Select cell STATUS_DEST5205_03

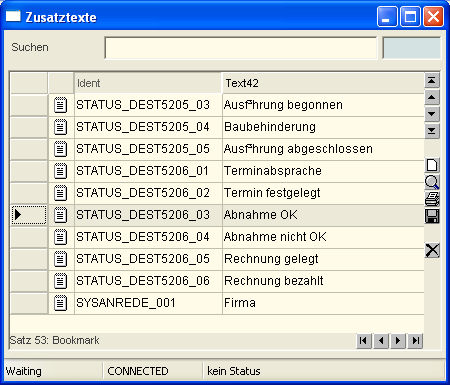point(148,105)
